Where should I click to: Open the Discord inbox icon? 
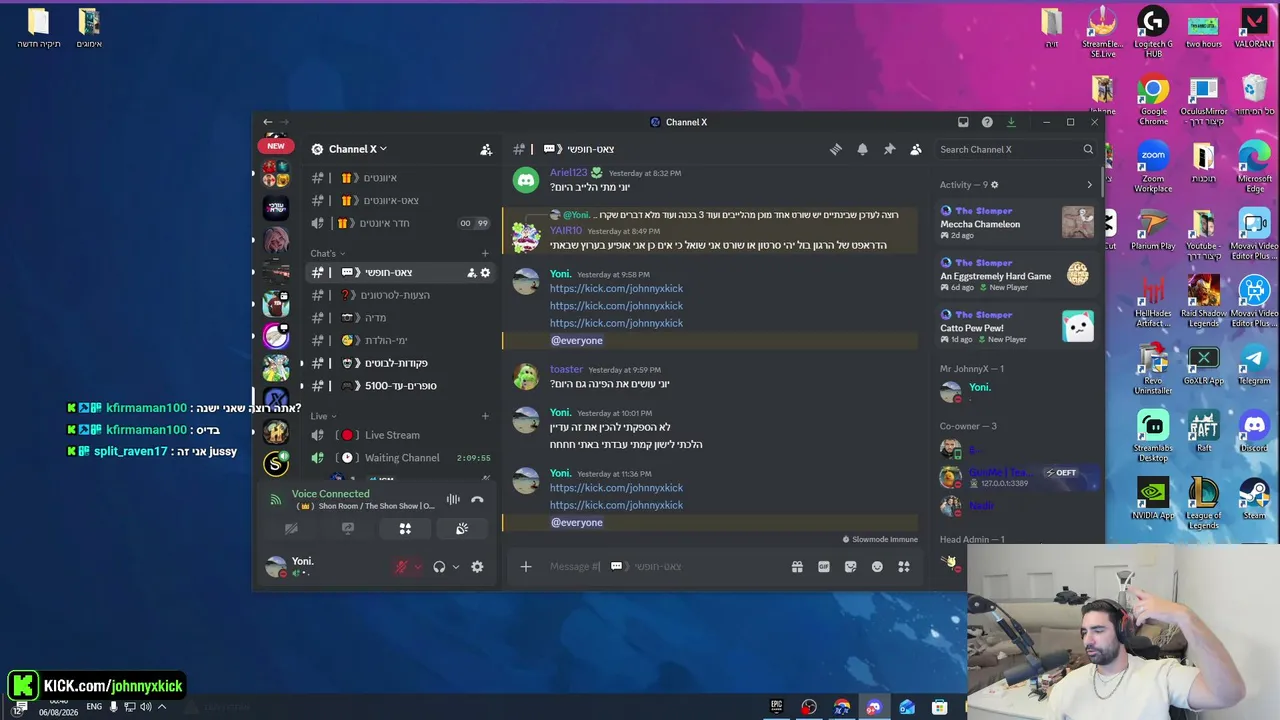click(x=963, y=122)
